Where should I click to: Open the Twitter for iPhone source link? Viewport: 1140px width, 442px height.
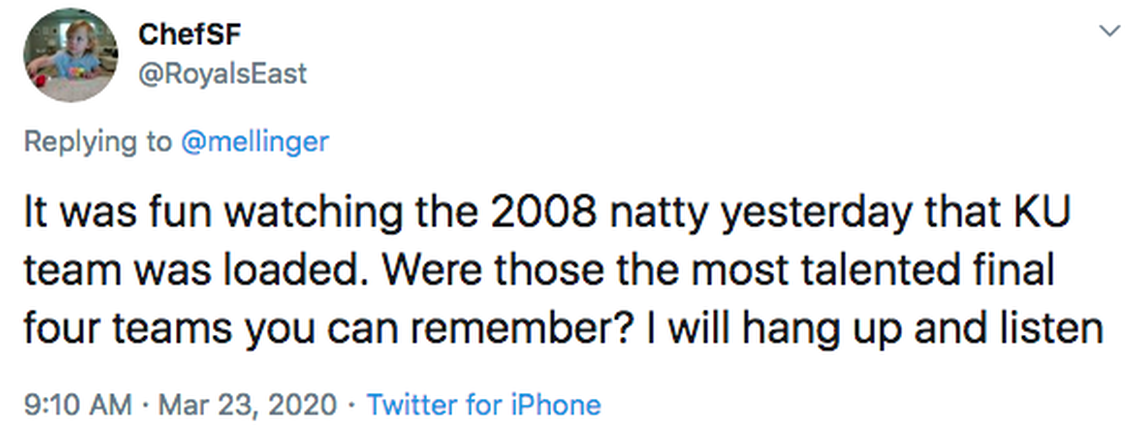484,405
